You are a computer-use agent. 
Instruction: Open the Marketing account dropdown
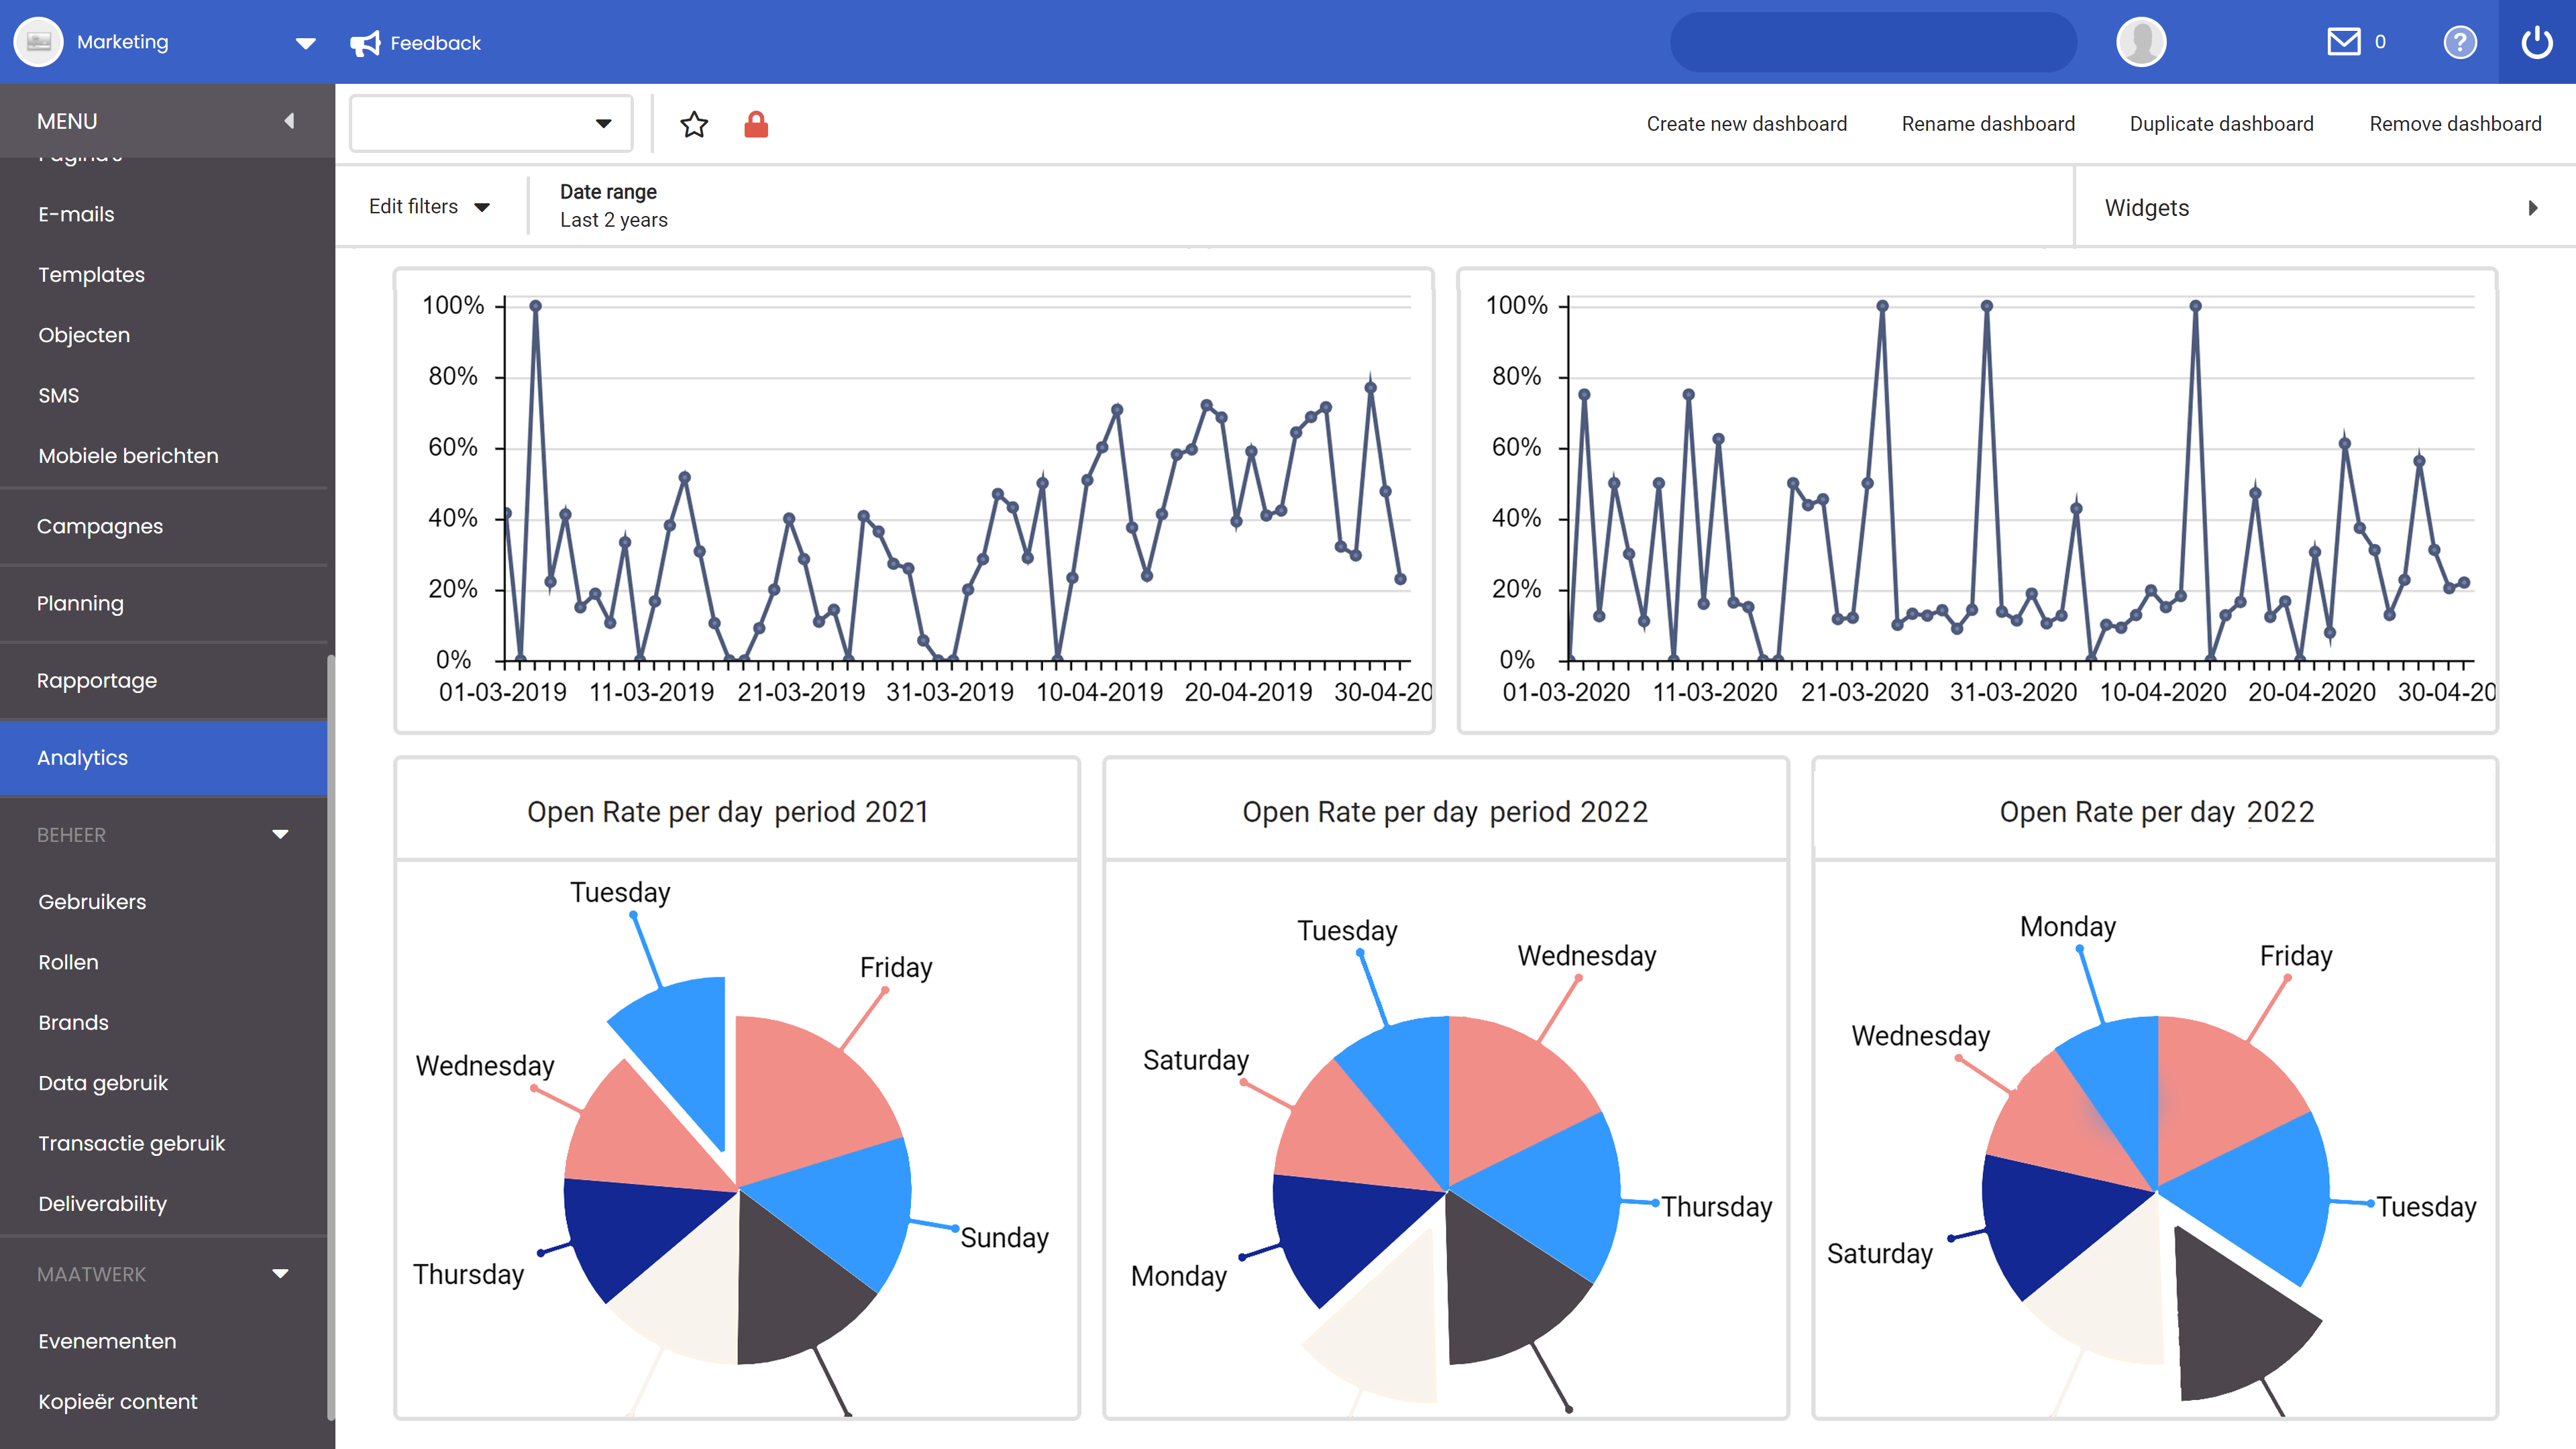click(304, 43)
